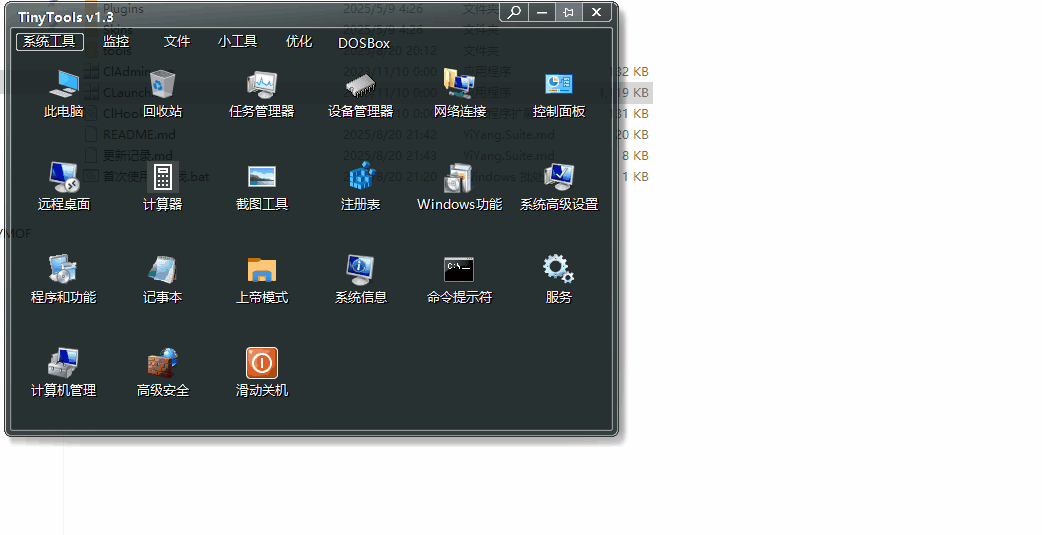Open the 网络连接 network connections icon
This screenshot has height=535, width=1042.
pos(459,86)
